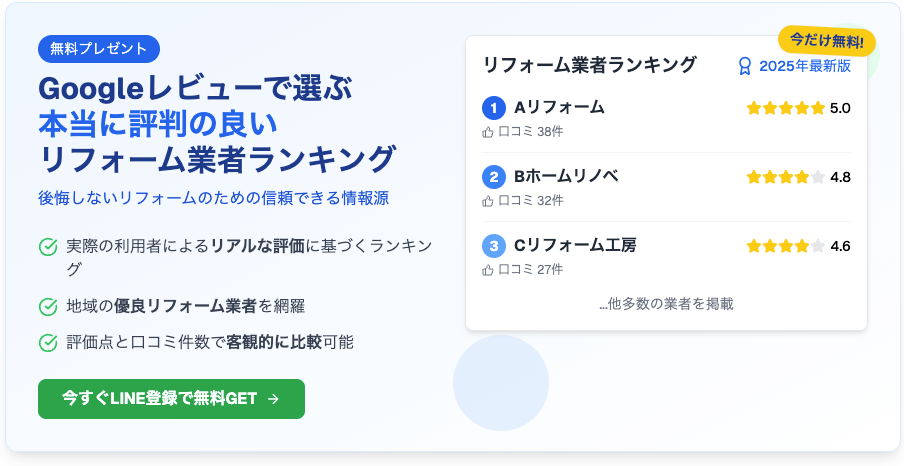904x466 pixels.
Task: Click thumbs-up icon beside 口コミ 32件
Action: point(488,201)
